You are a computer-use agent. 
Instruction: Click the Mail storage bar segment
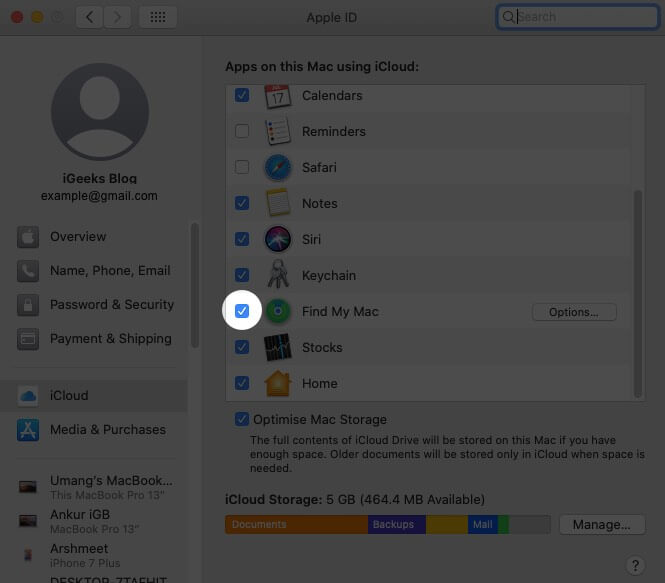click(x=483, y=524)
